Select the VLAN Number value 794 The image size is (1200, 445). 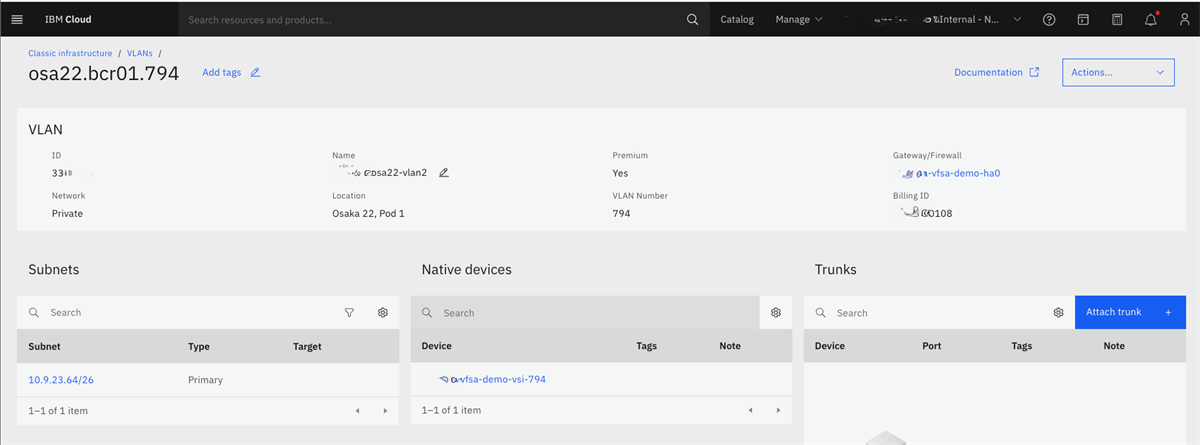point(621,213)
